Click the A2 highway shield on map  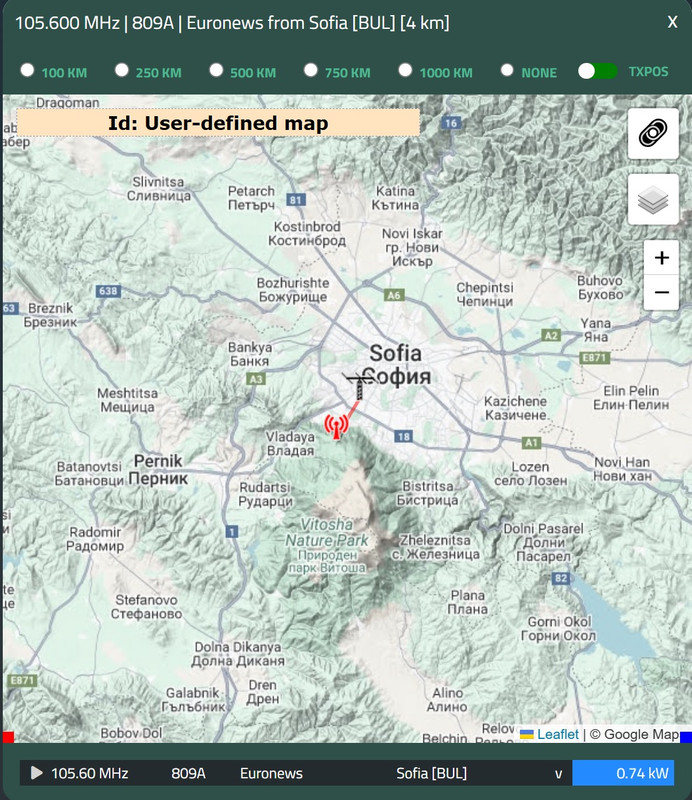pyautogui.click(x=551, y=335)
